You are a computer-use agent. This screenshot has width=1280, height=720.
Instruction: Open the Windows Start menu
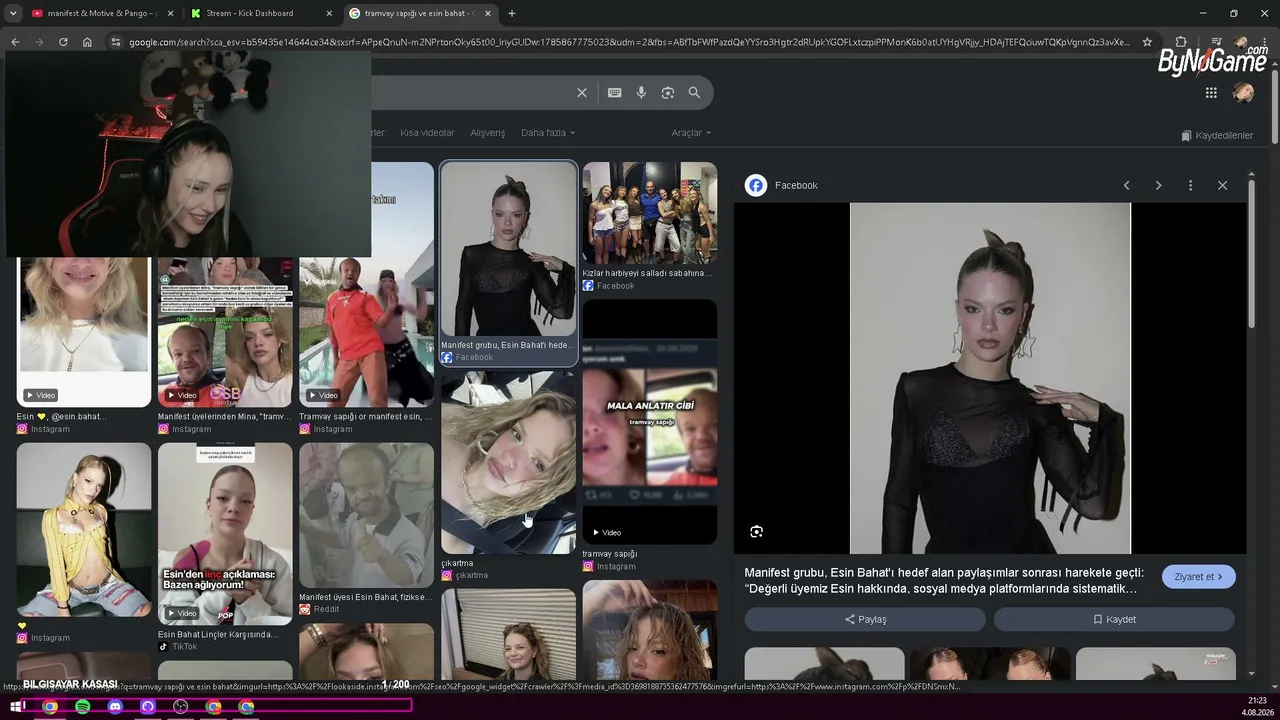click(x=17, y=706)
